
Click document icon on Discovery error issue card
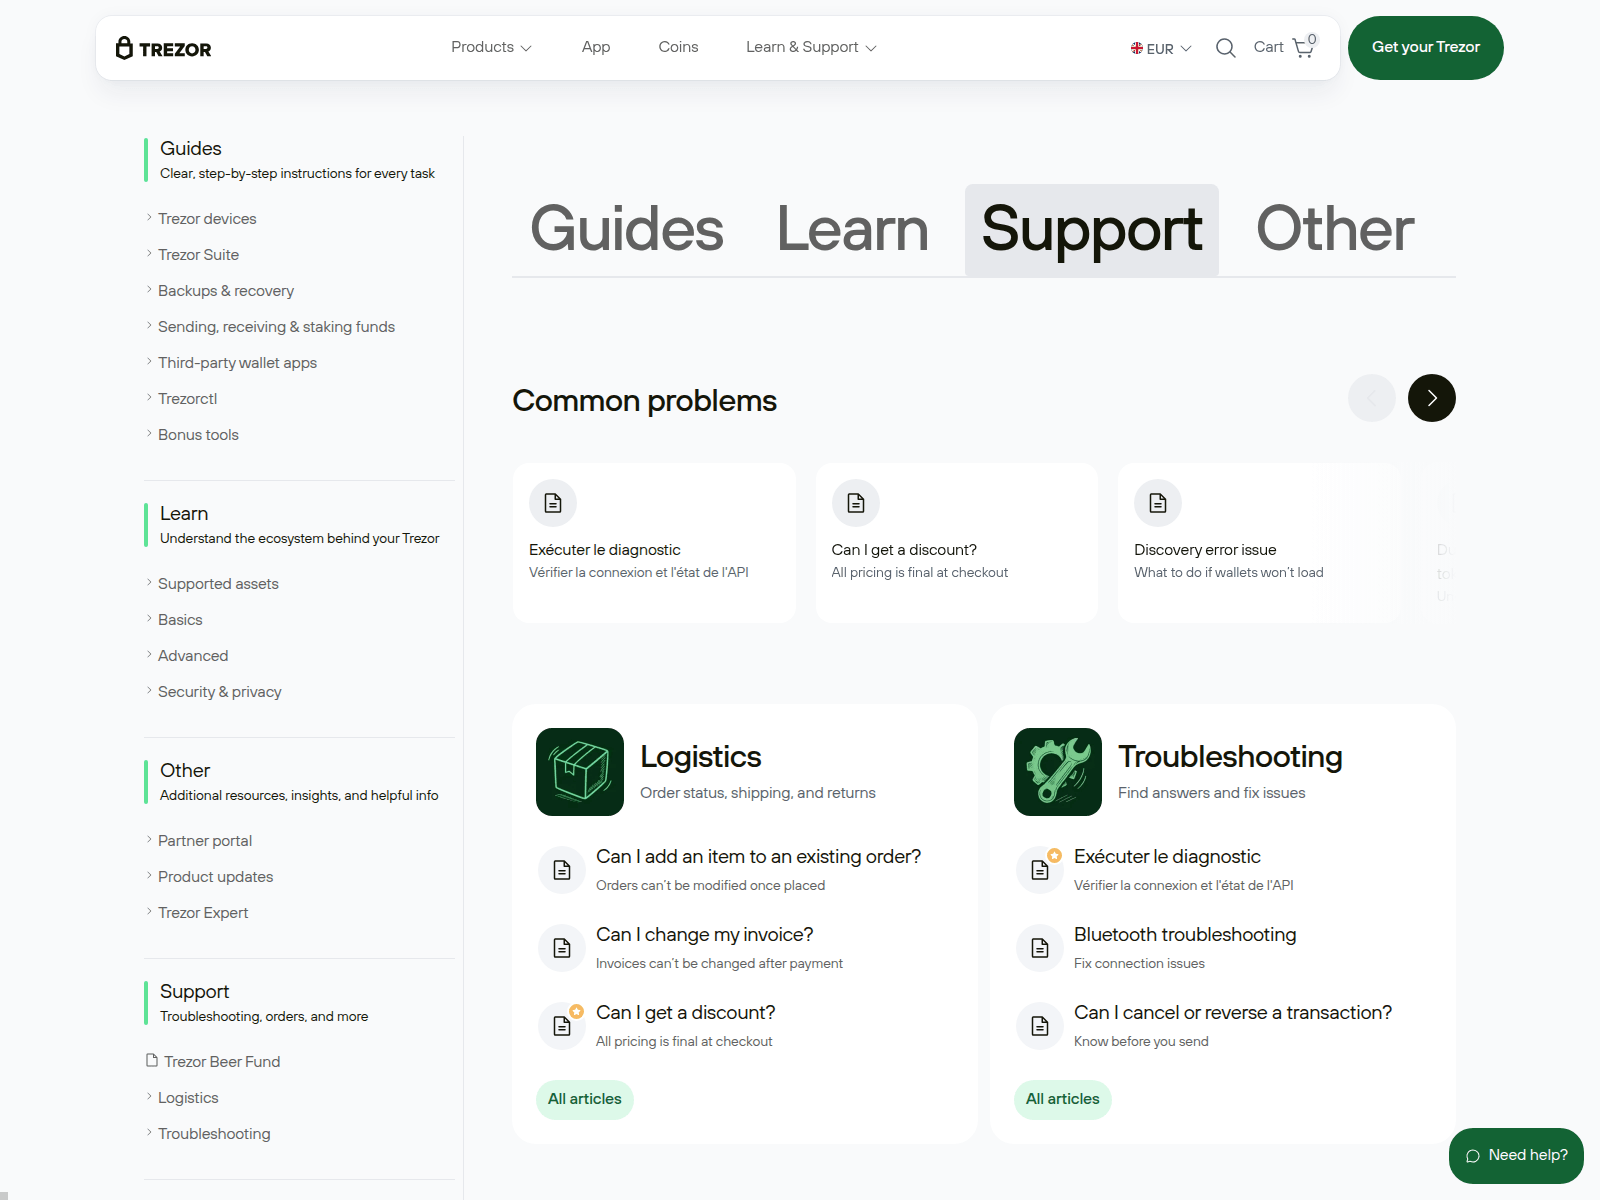pyautogui.click(x=1158, y=503)
